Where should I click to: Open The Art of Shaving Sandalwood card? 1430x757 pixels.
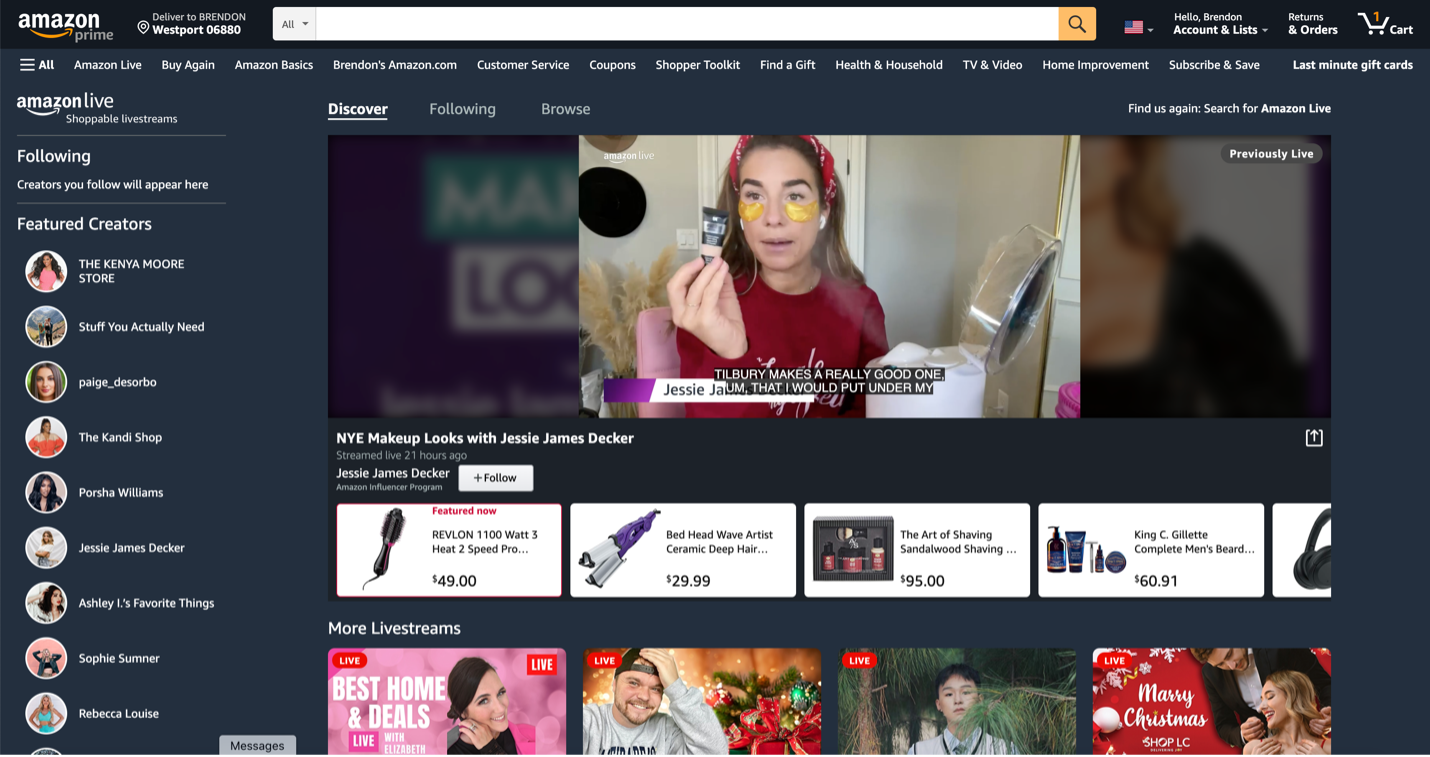pos(917,550)
